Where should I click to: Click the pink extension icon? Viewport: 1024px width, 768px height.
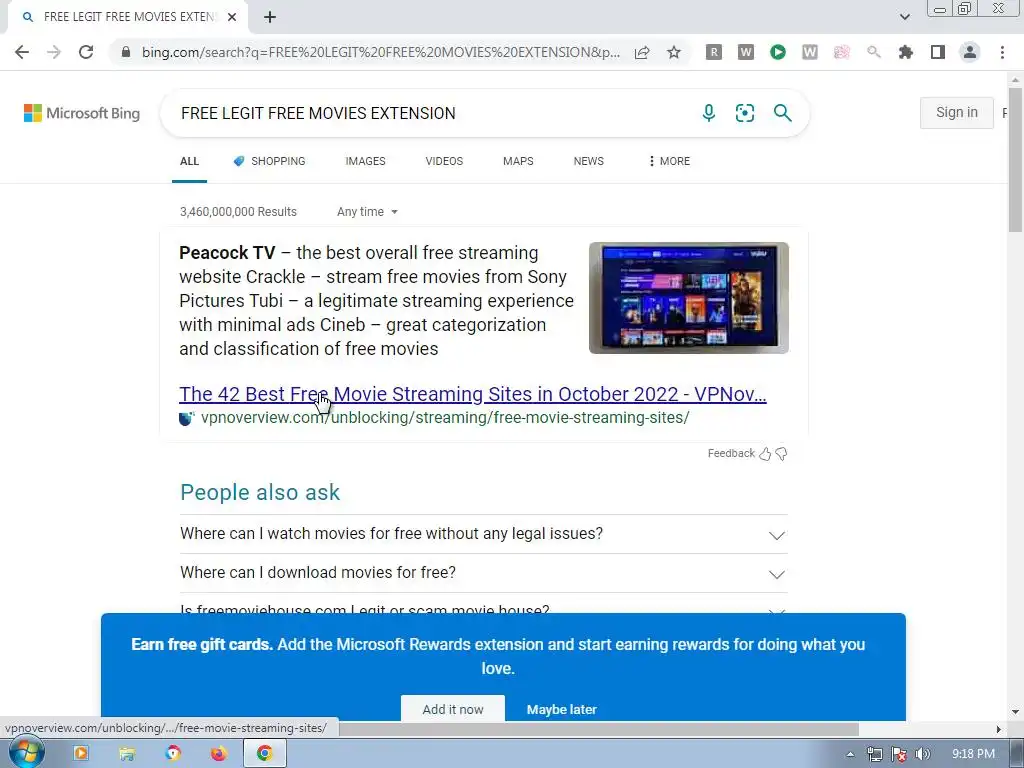tap(842, 52)
